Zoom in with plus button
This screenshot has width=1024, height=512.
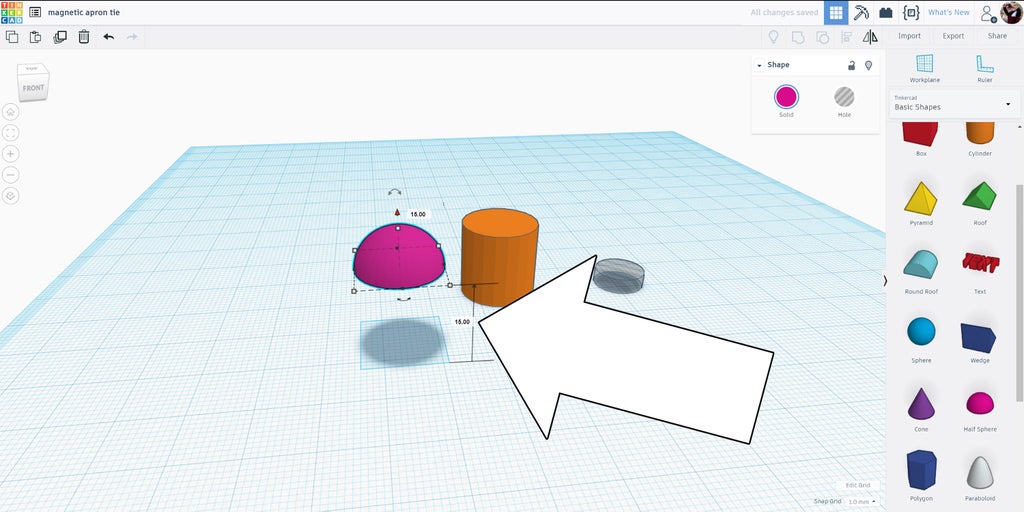tap(10, 154)
